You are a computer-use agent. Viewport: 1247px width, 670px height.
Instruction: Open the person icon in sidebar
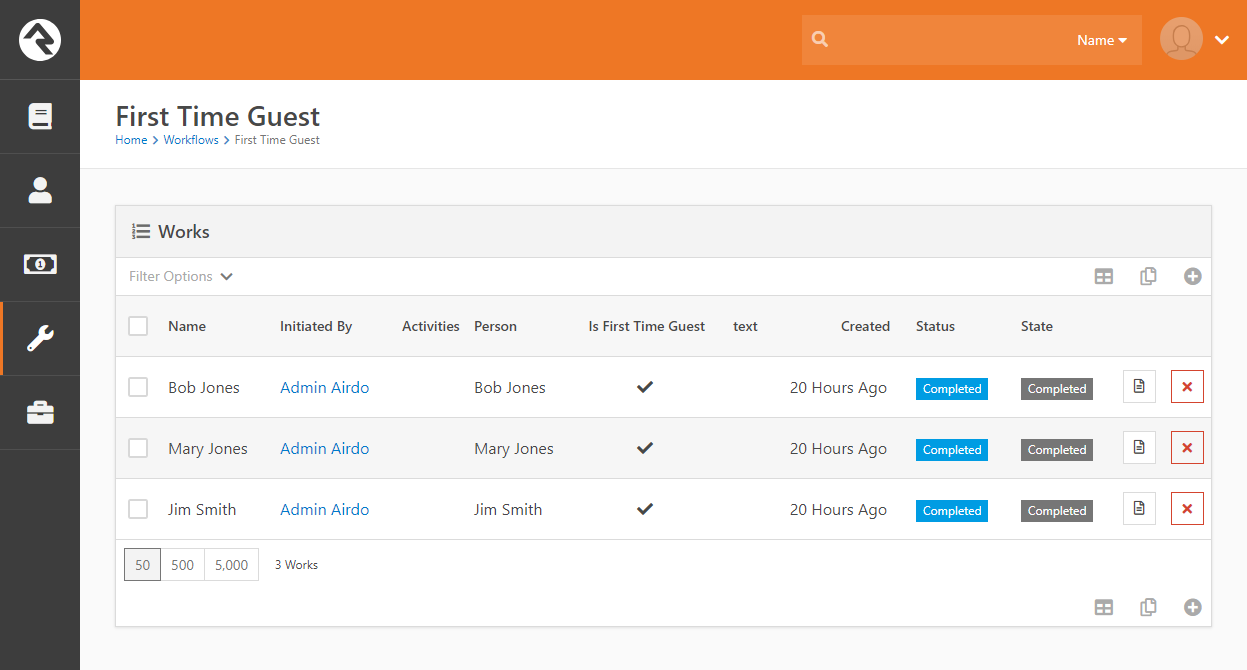pyautogui.click(x=40, y=190)
